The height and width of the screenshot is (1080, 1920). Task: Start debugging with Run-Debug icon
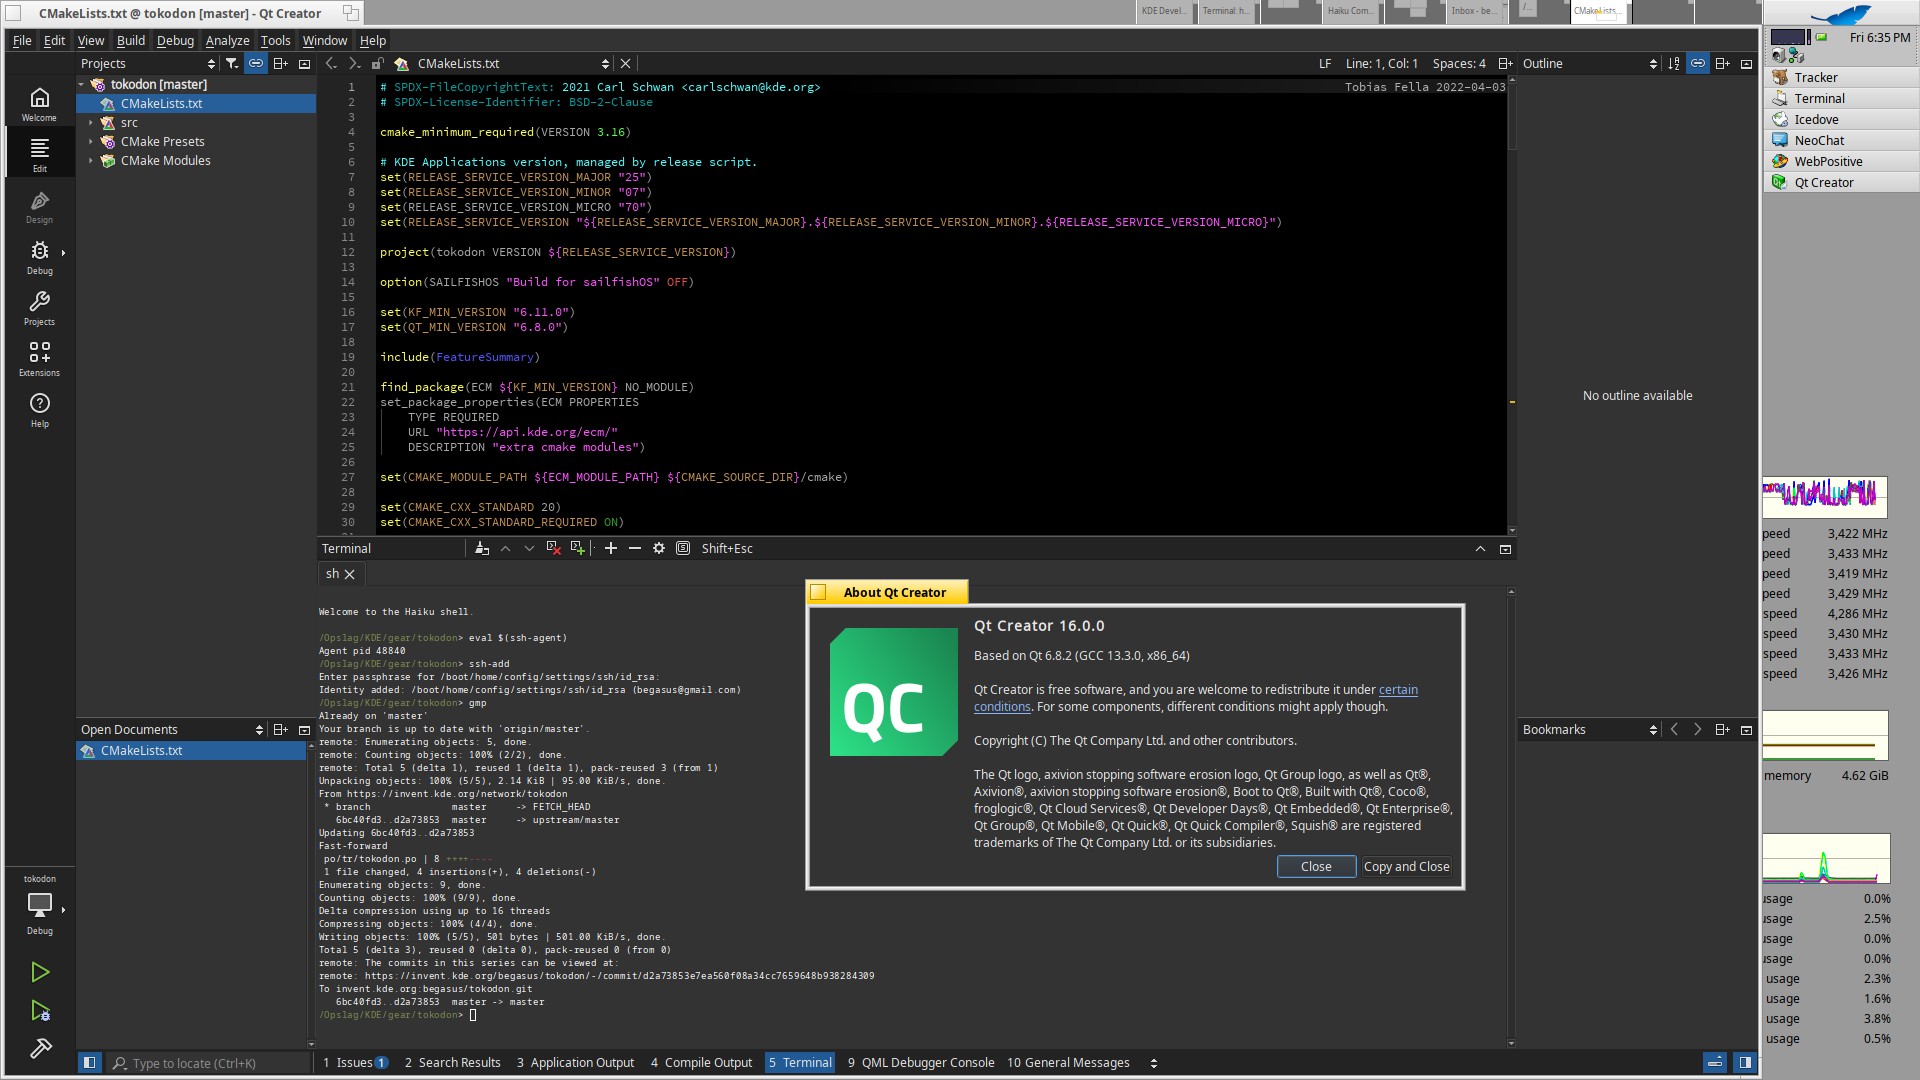(x=40, y=1011)
